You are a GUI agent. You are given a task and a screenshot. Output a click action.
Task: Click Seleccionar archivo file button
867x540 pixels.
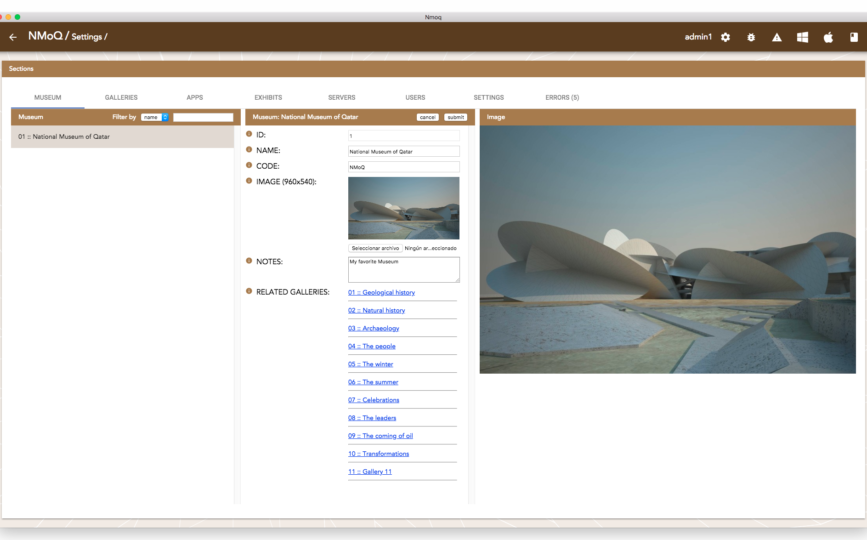(375, 248)
